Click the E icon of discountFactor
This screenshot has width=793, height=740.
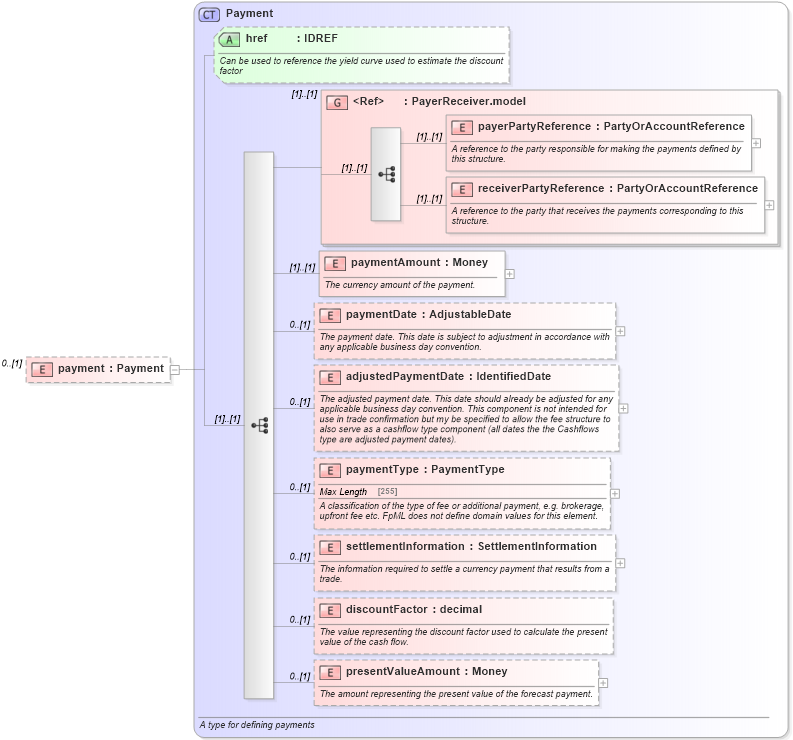click(330, 611)
